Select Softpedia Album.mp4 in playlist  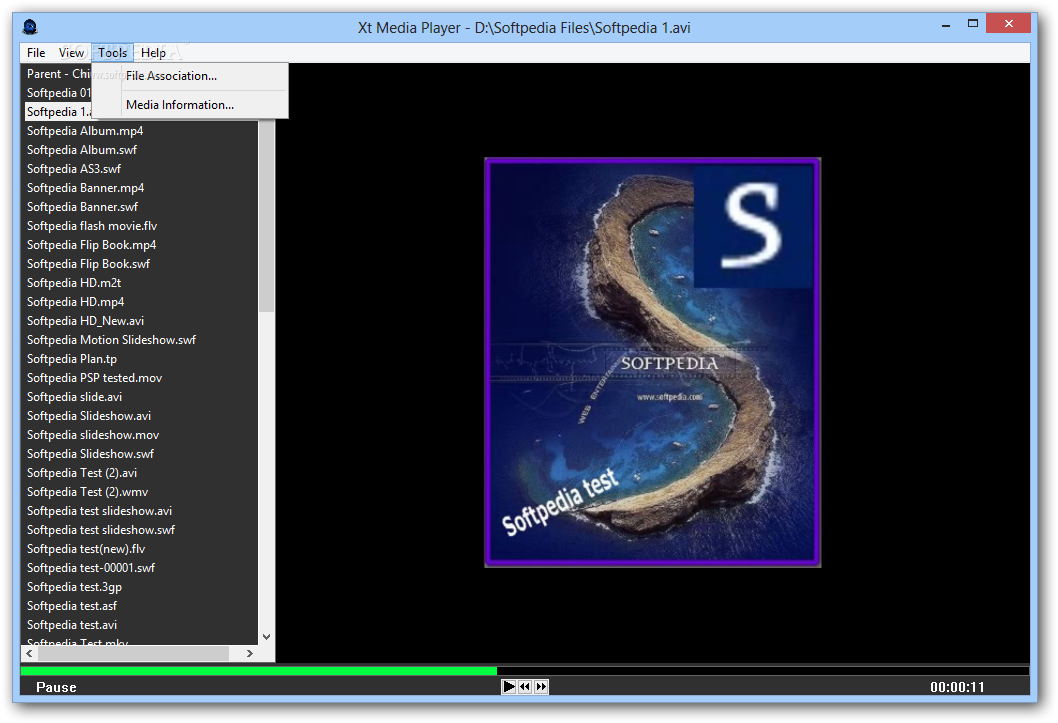click(85, 131)
